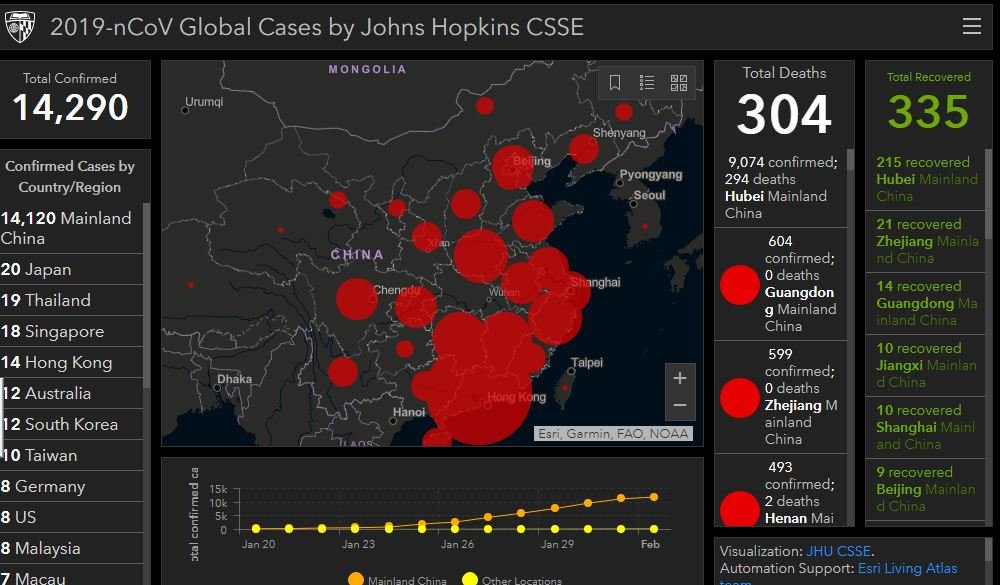Image resolution: width=1000 pixels, height=585 pixels.
Task: Click the last orange data point on chart
Action: (654, 497)
